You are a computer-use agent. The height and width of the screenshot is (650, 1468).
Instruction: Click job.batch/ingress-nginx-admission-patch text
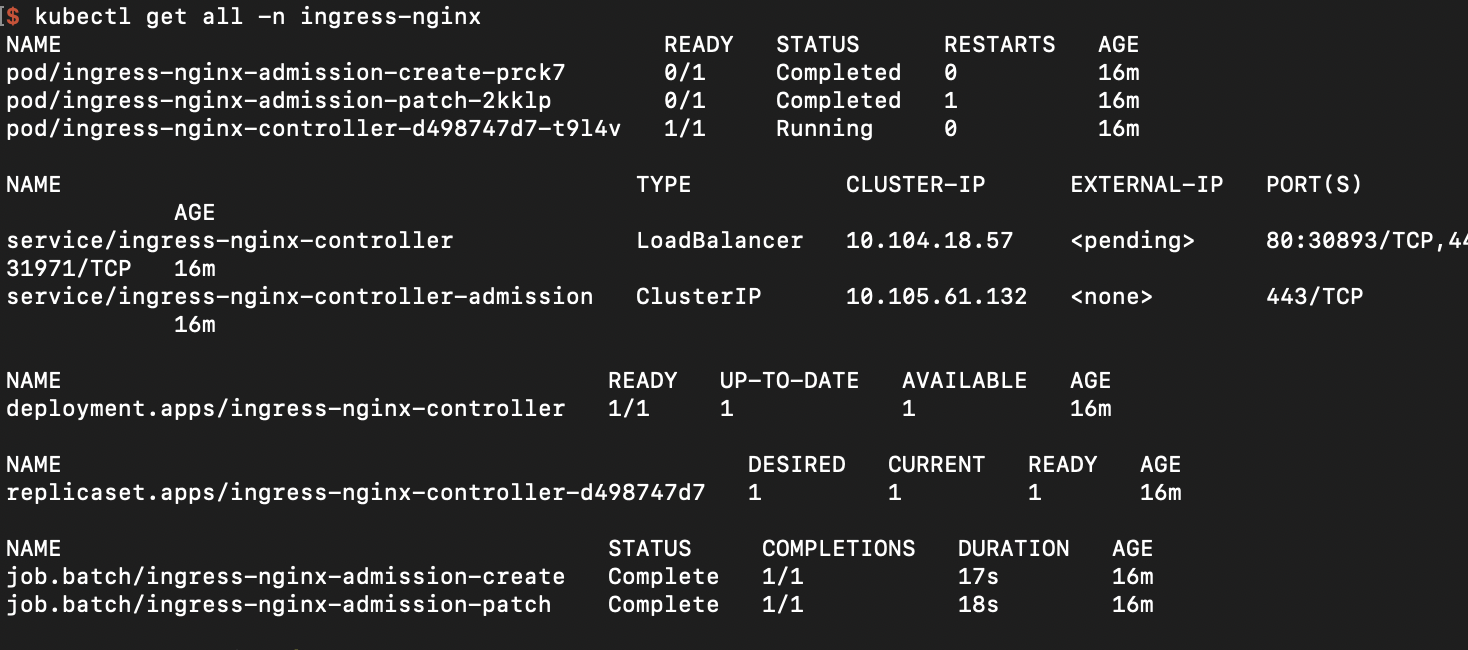coord(279,605)
